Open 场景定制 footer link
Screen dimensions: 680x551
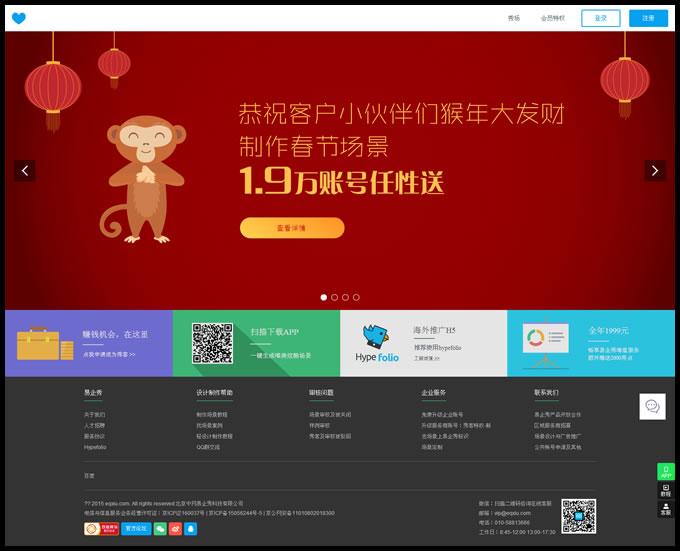pos(432,447)
